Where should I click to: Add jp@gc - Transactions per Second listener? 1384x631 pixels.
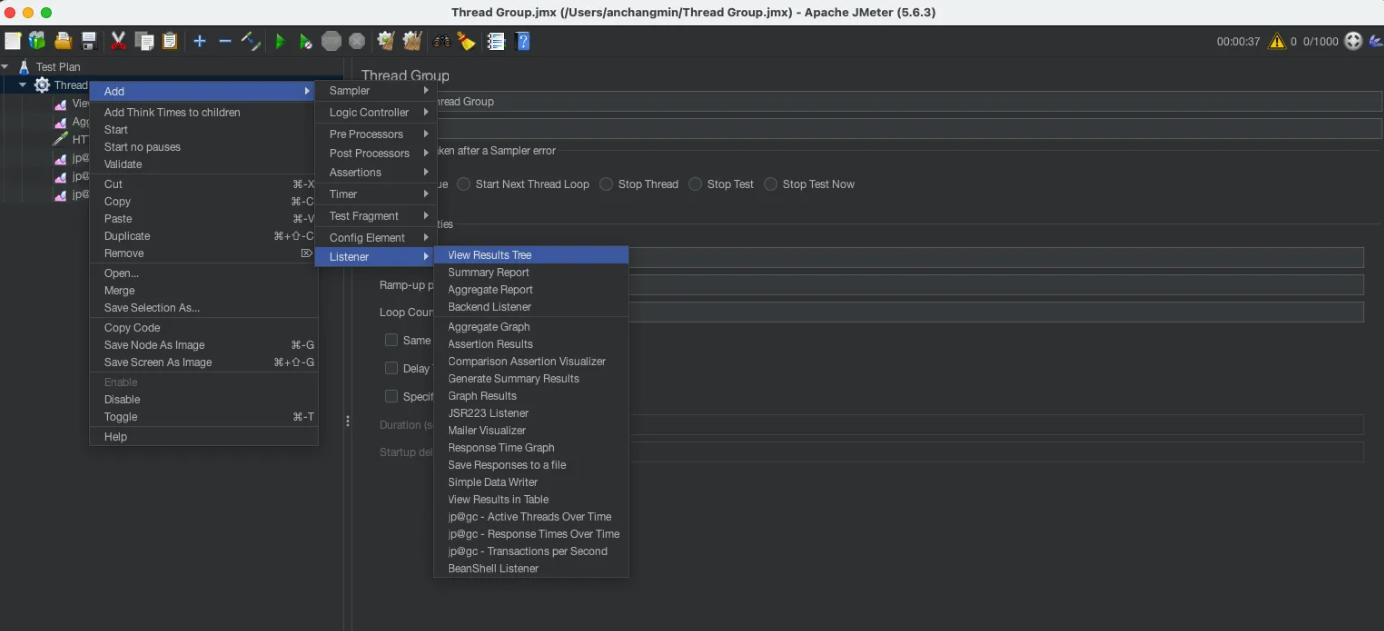point(531,551)
